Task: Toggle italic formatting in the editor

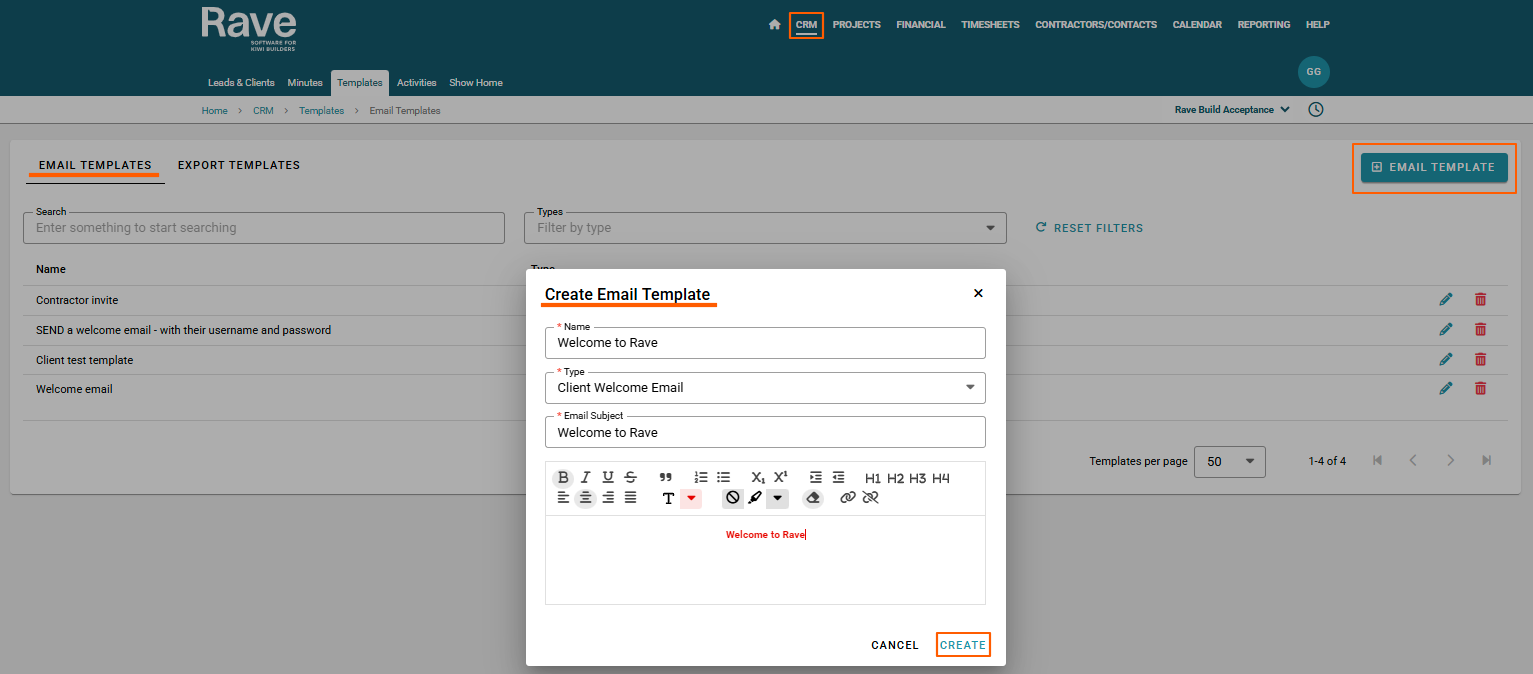Action: (586, 478)
